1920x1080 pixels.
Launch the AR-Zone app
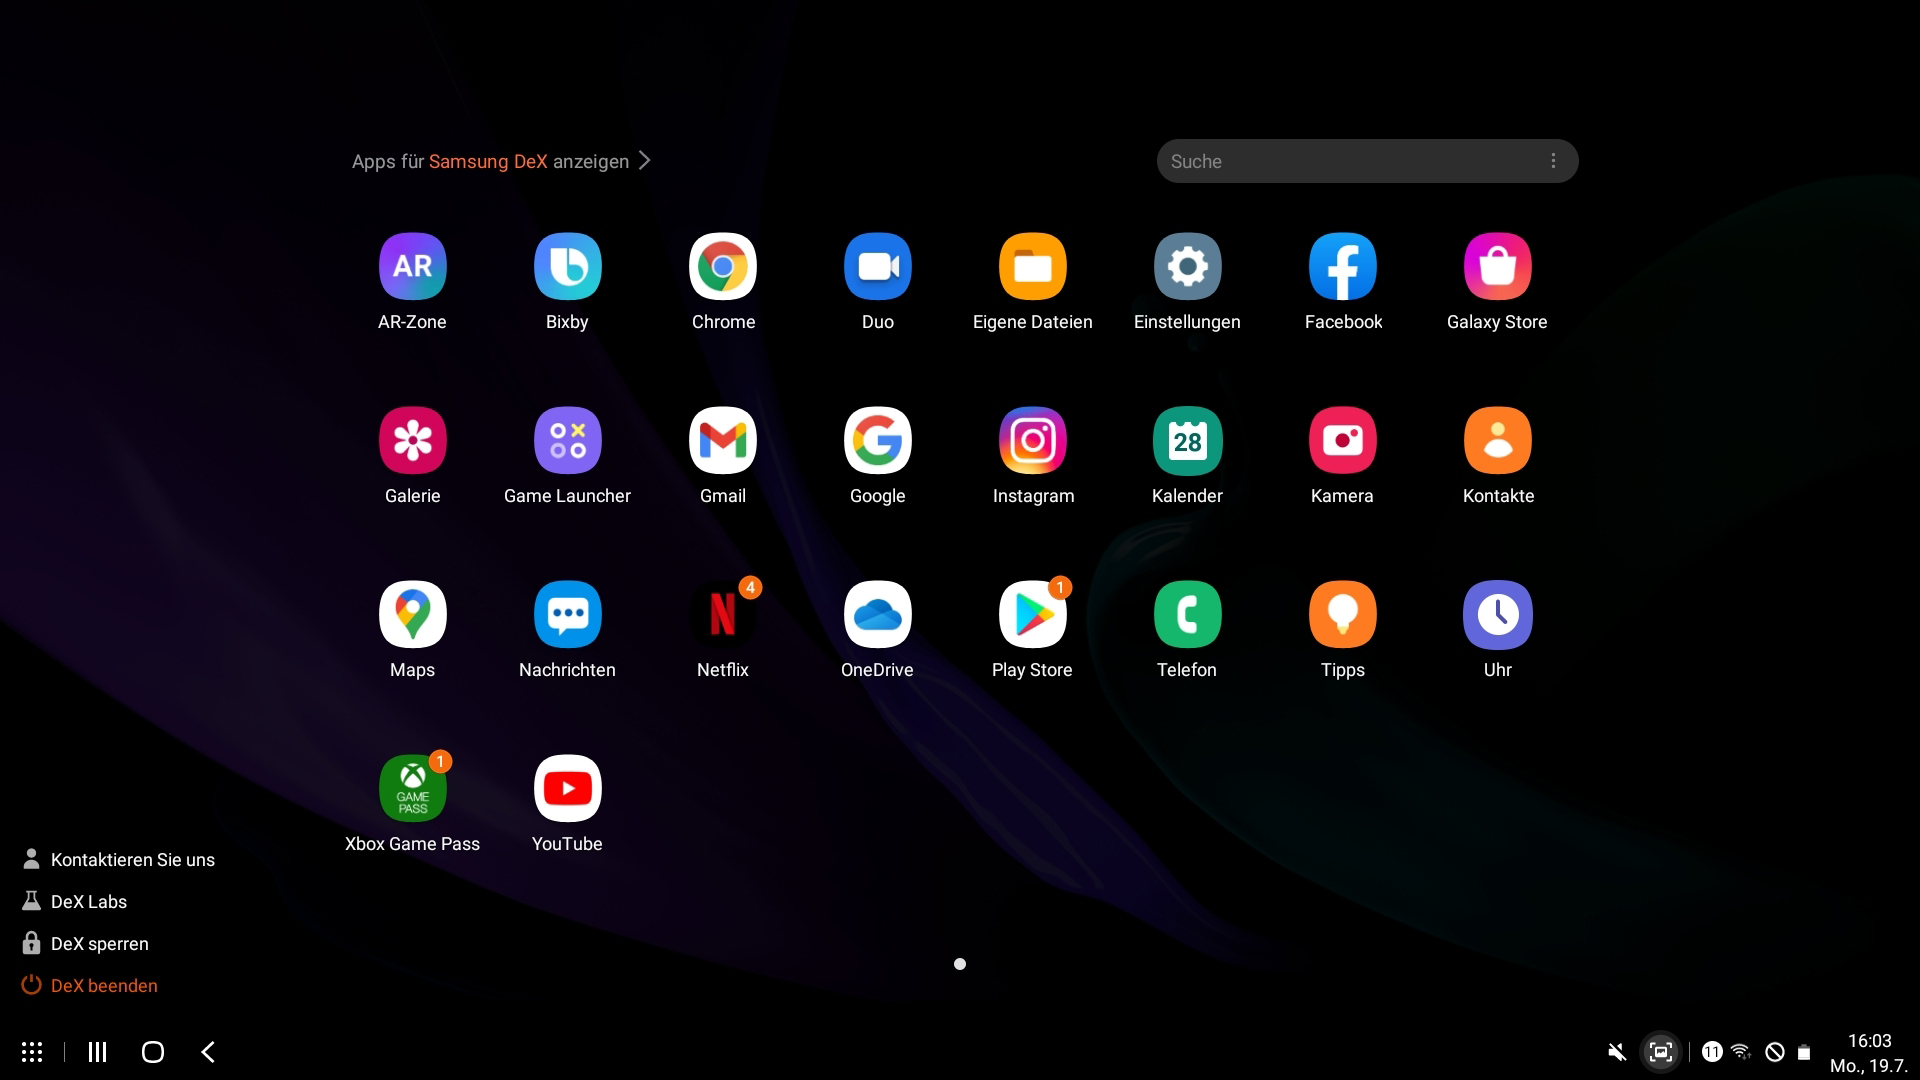(x=412, y=267)
